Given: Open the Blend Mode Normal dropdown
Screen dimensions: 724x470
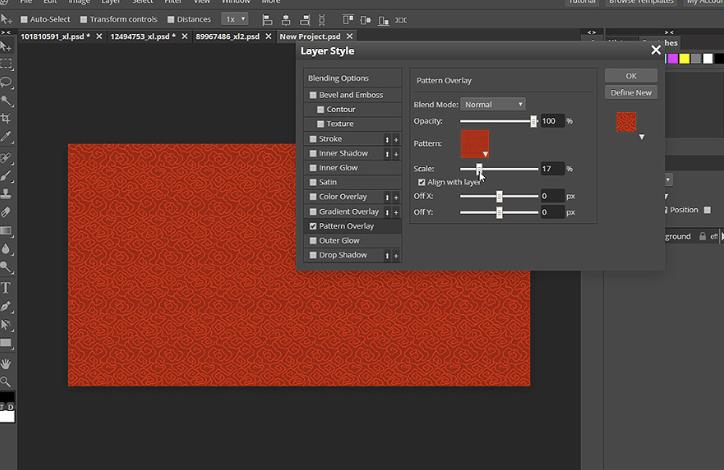Looking at the screenshot, I should [493, 104].
